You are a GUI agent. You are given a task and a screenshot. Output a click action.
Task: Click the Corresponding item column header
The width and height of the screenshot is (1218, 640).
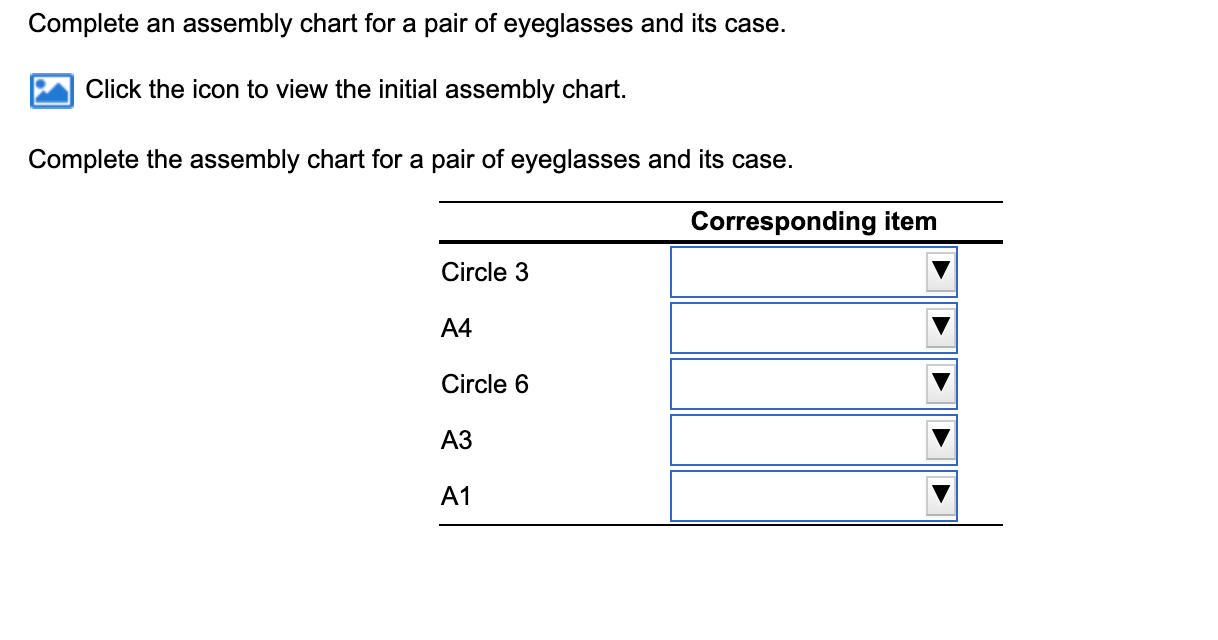[813, 221]
